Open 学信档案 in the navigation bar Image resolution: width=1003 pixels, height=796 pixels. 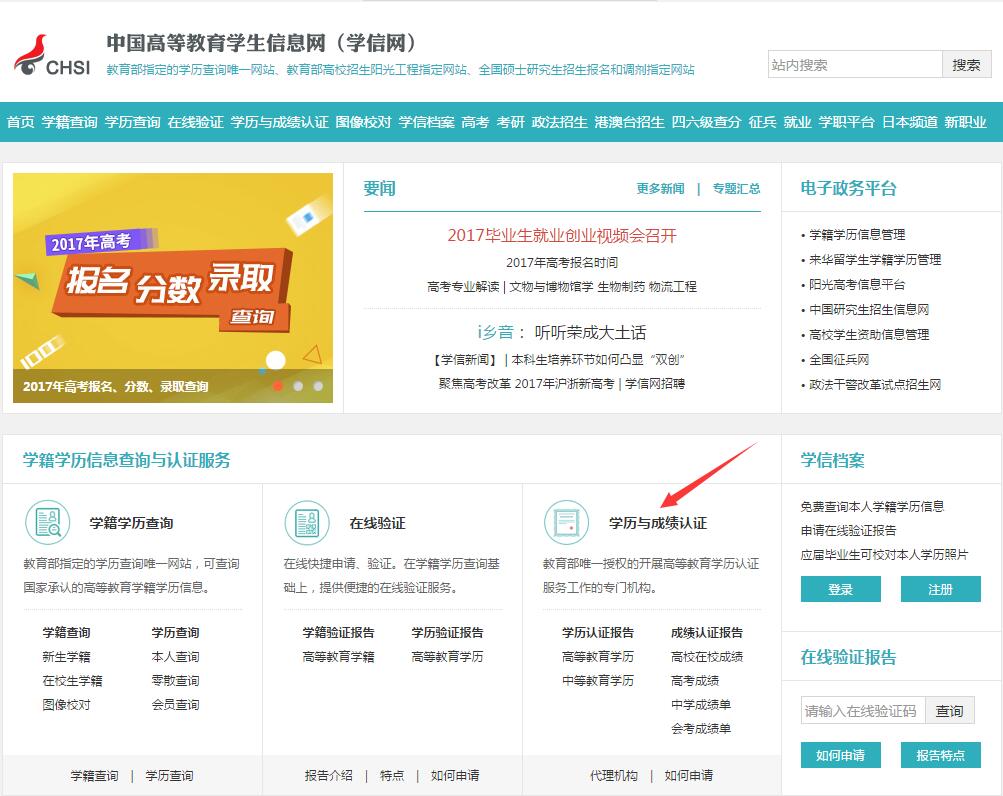point(427,122)
